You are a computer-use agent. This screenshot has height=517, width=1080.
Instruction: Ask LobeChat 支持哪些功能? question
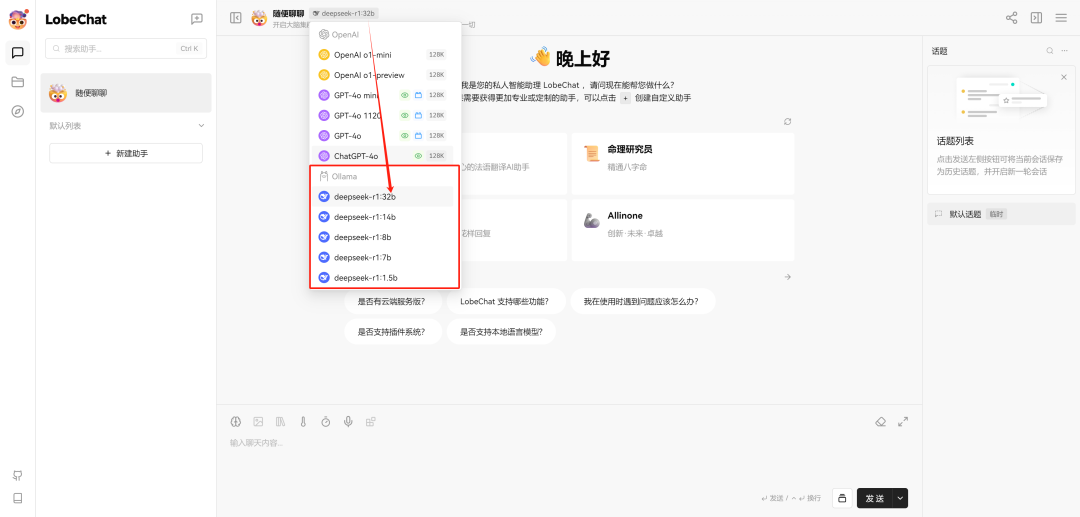click(506, 301)
